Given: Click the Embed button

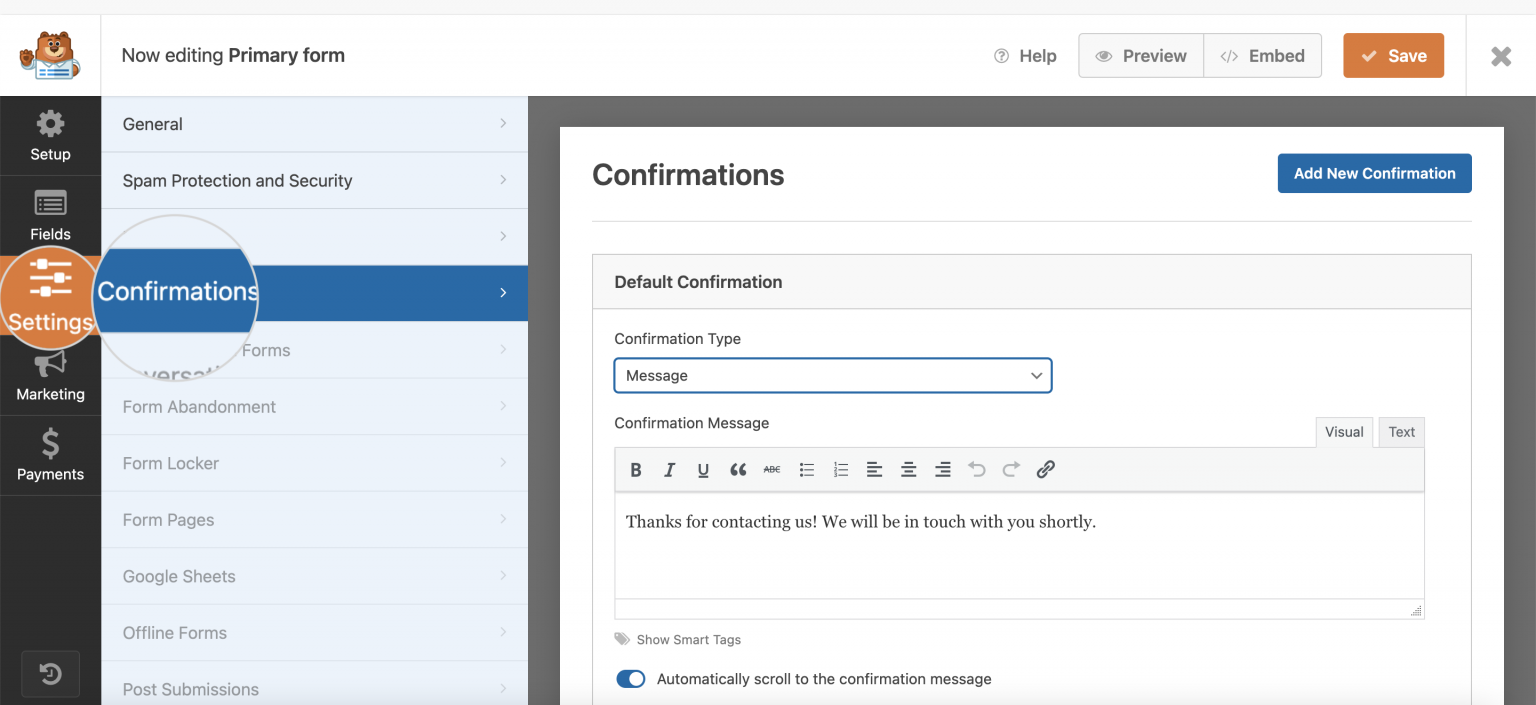Looking at the screenshot, I should tap(1263, 56).
